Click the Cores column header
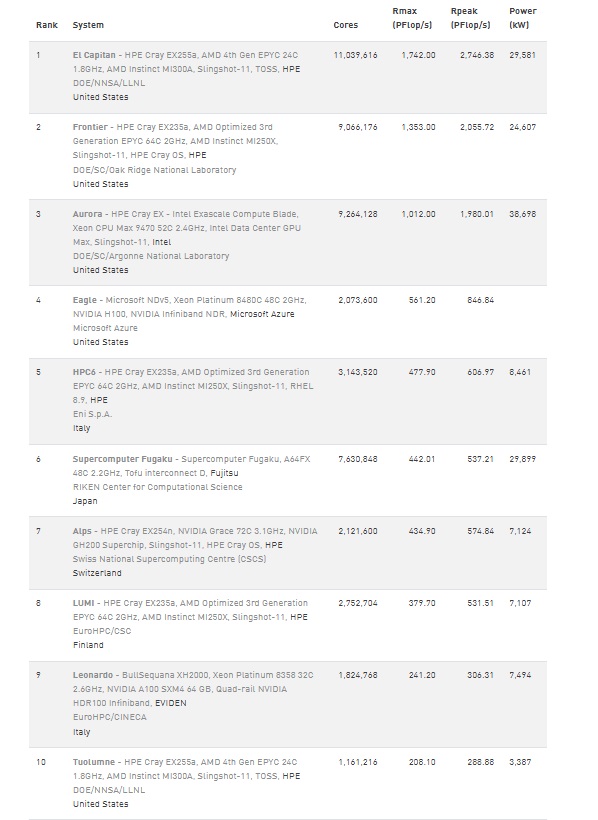 [x=346, y=25]
